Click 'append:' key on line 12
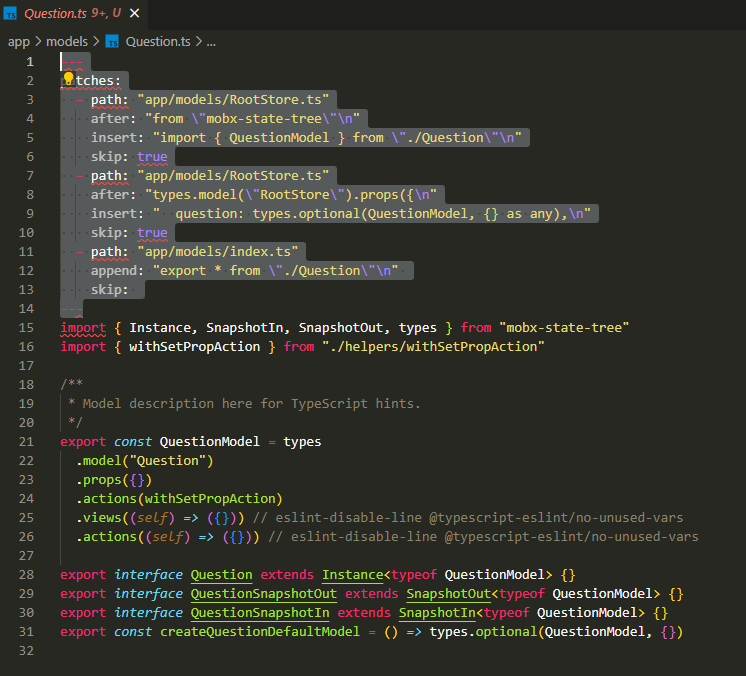This screenshot has height=676, width=746. pyautogui.click(x=118, y=271)
